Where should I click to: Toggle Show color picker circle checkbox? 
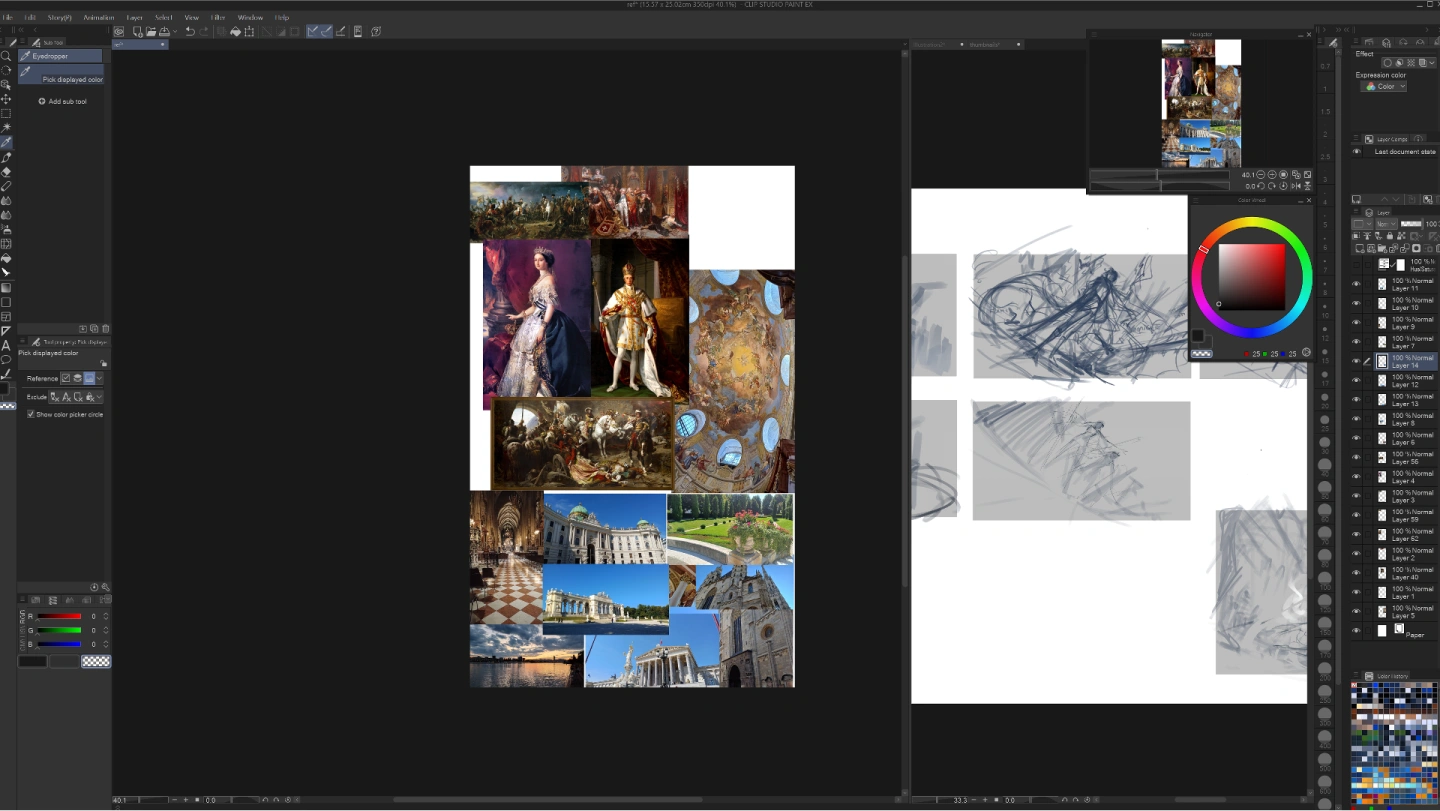point(30,414)
